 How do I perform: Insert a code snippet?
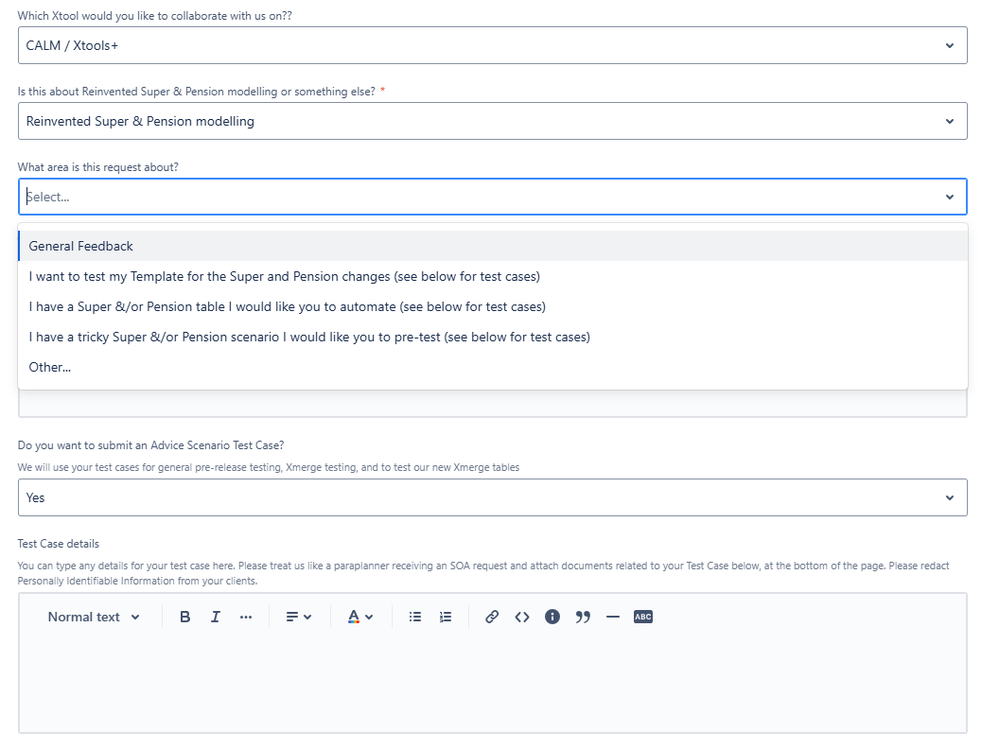tap(522, 617)
